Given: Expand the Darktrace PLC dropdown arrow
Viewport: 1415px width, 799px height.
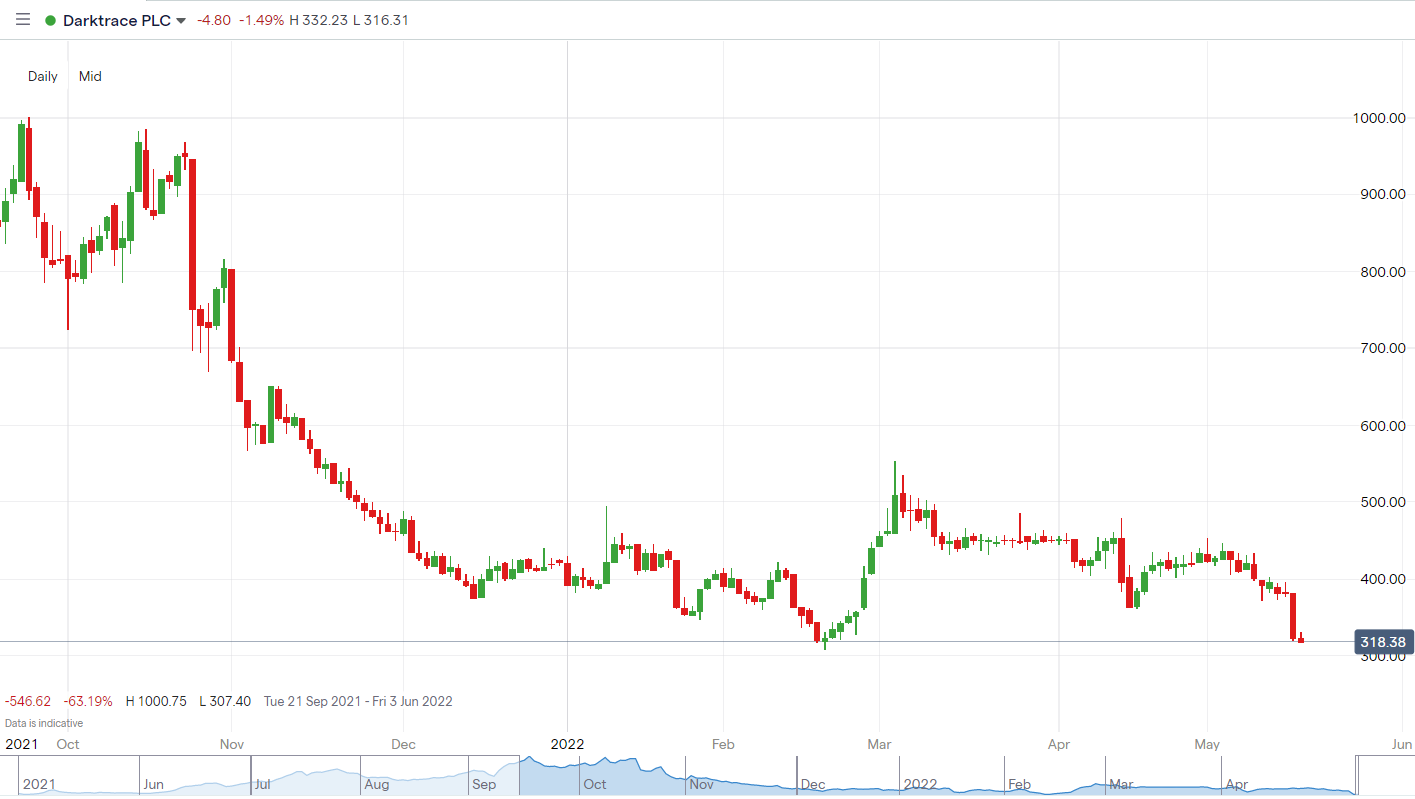Looking at the screenshot, I should (x=181, y=21).
